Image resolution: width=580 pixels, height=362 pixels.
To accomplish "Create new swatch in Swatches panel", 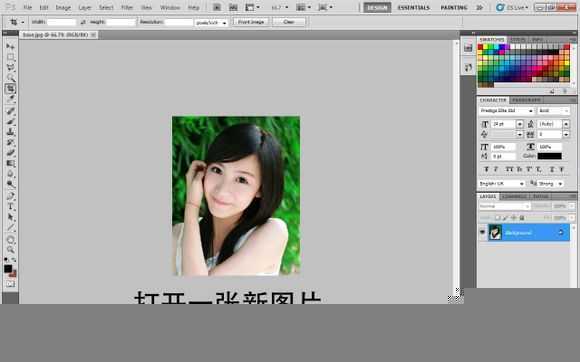I will tap(552, 91).
